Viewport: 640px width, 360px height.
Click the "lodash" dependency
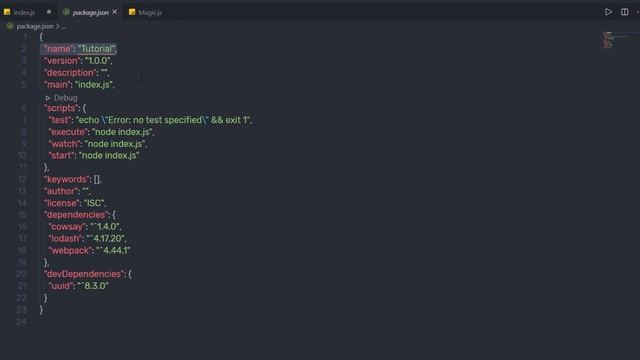[x=65, y=238]
